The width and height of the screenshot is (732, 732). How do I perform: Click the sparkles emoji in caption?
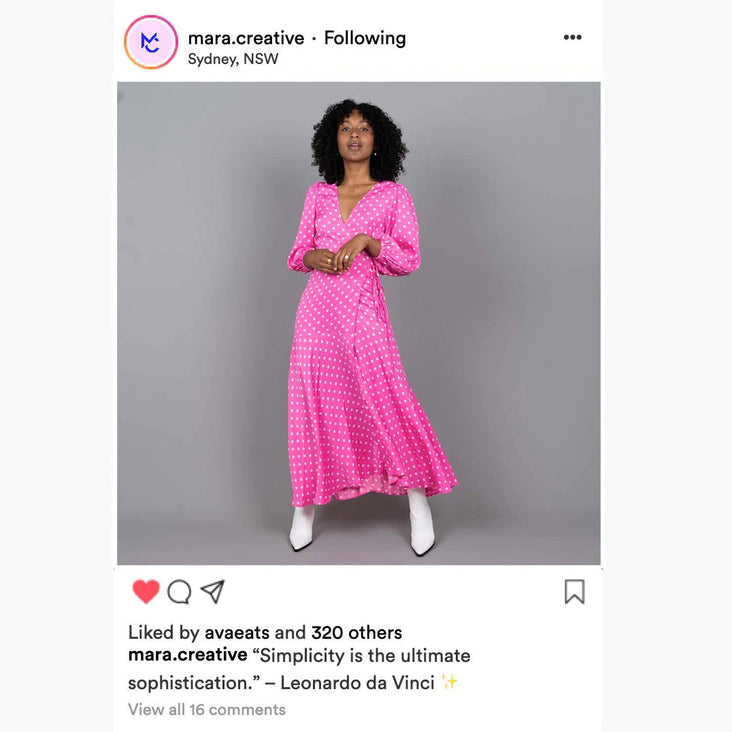click(450, 682)
